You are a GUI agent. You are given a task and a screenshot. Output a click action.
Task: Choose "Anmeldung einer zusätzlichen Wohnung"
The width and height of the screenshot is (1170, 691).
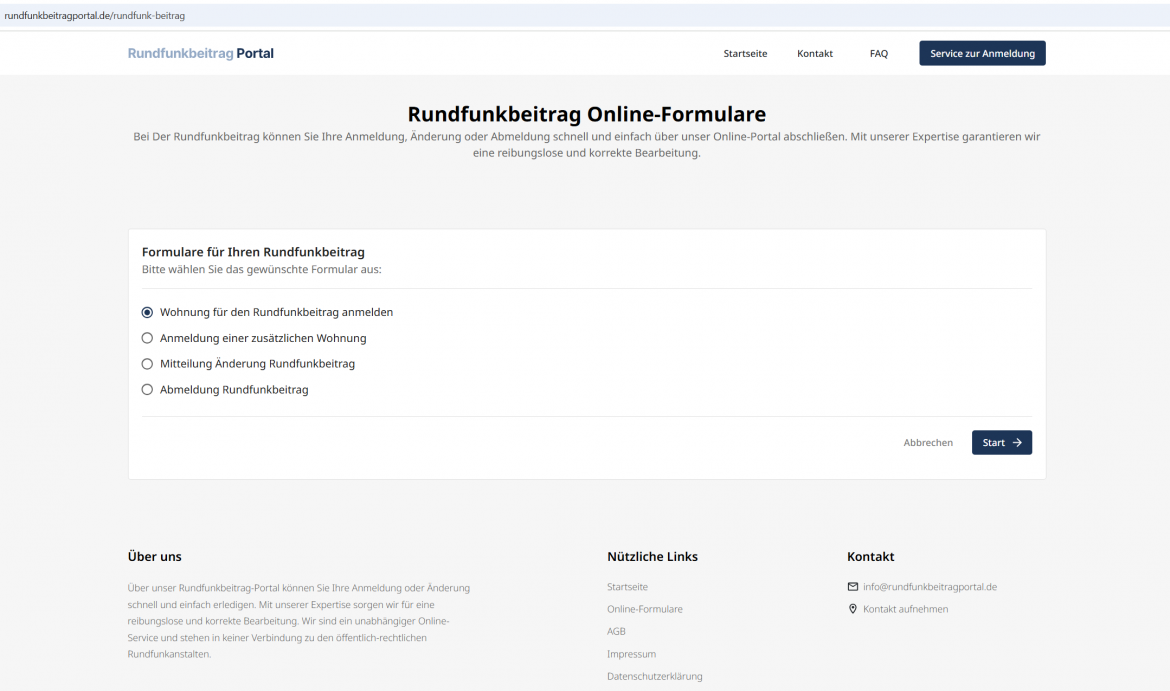point(147,337)
